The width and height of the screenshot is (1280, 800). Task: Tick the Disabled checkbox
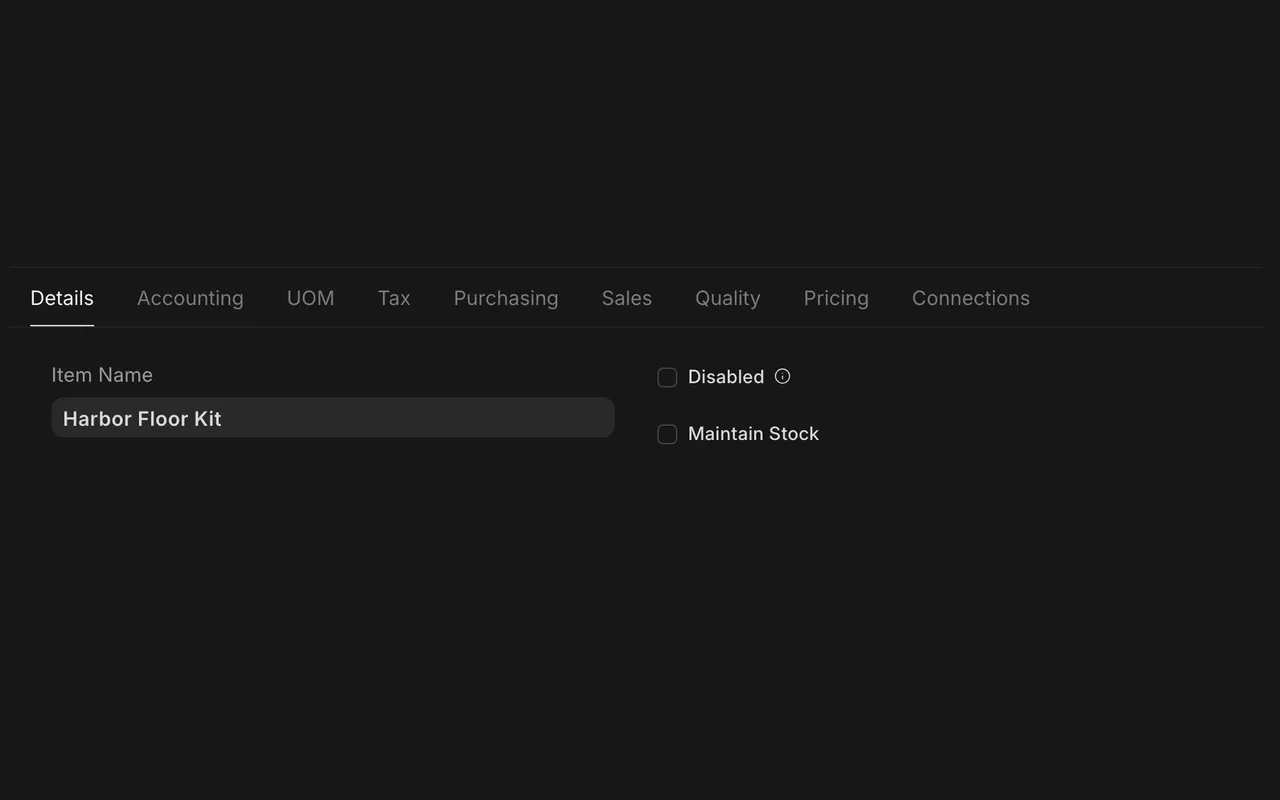[x=667, y=377]
